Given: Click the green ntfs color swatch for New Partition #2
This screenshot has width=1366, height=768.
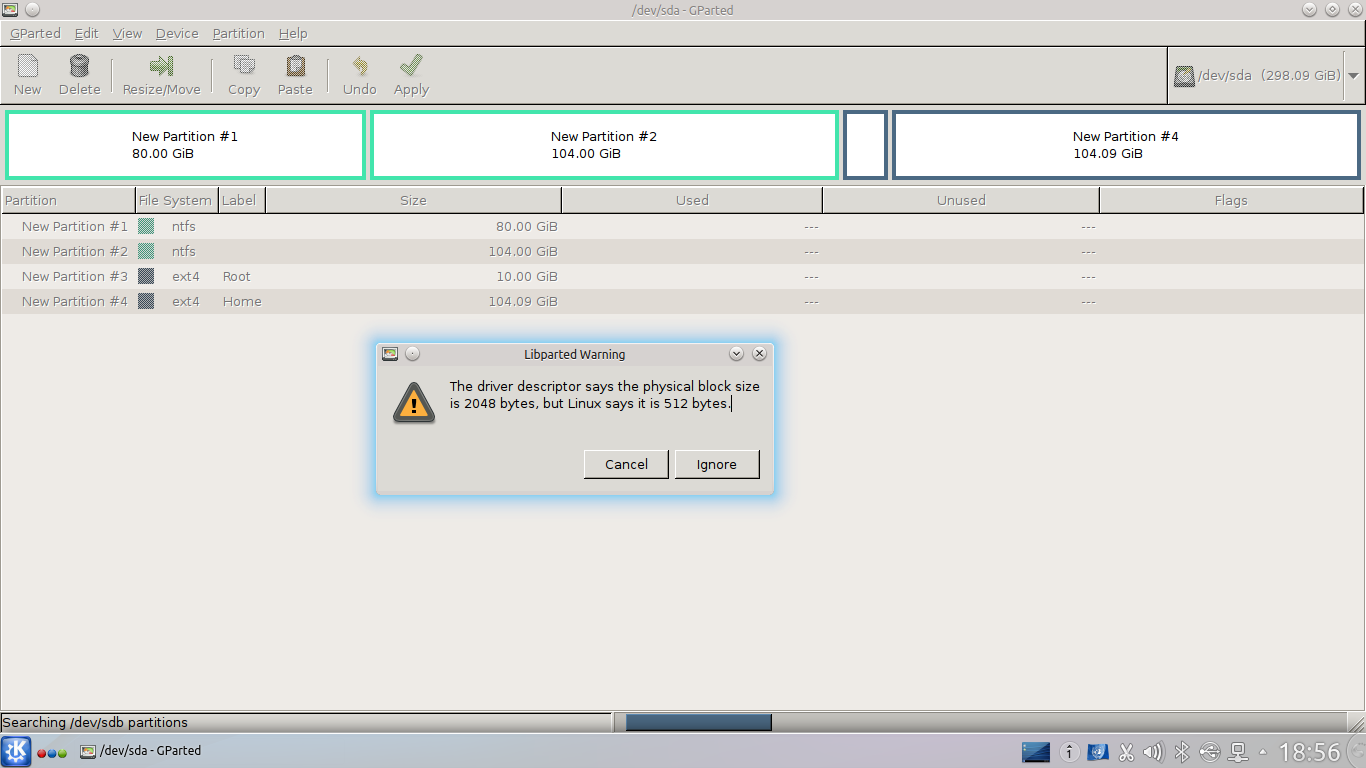Looking at the screenshot, I should pyautogui.click(x=146, y=251).
